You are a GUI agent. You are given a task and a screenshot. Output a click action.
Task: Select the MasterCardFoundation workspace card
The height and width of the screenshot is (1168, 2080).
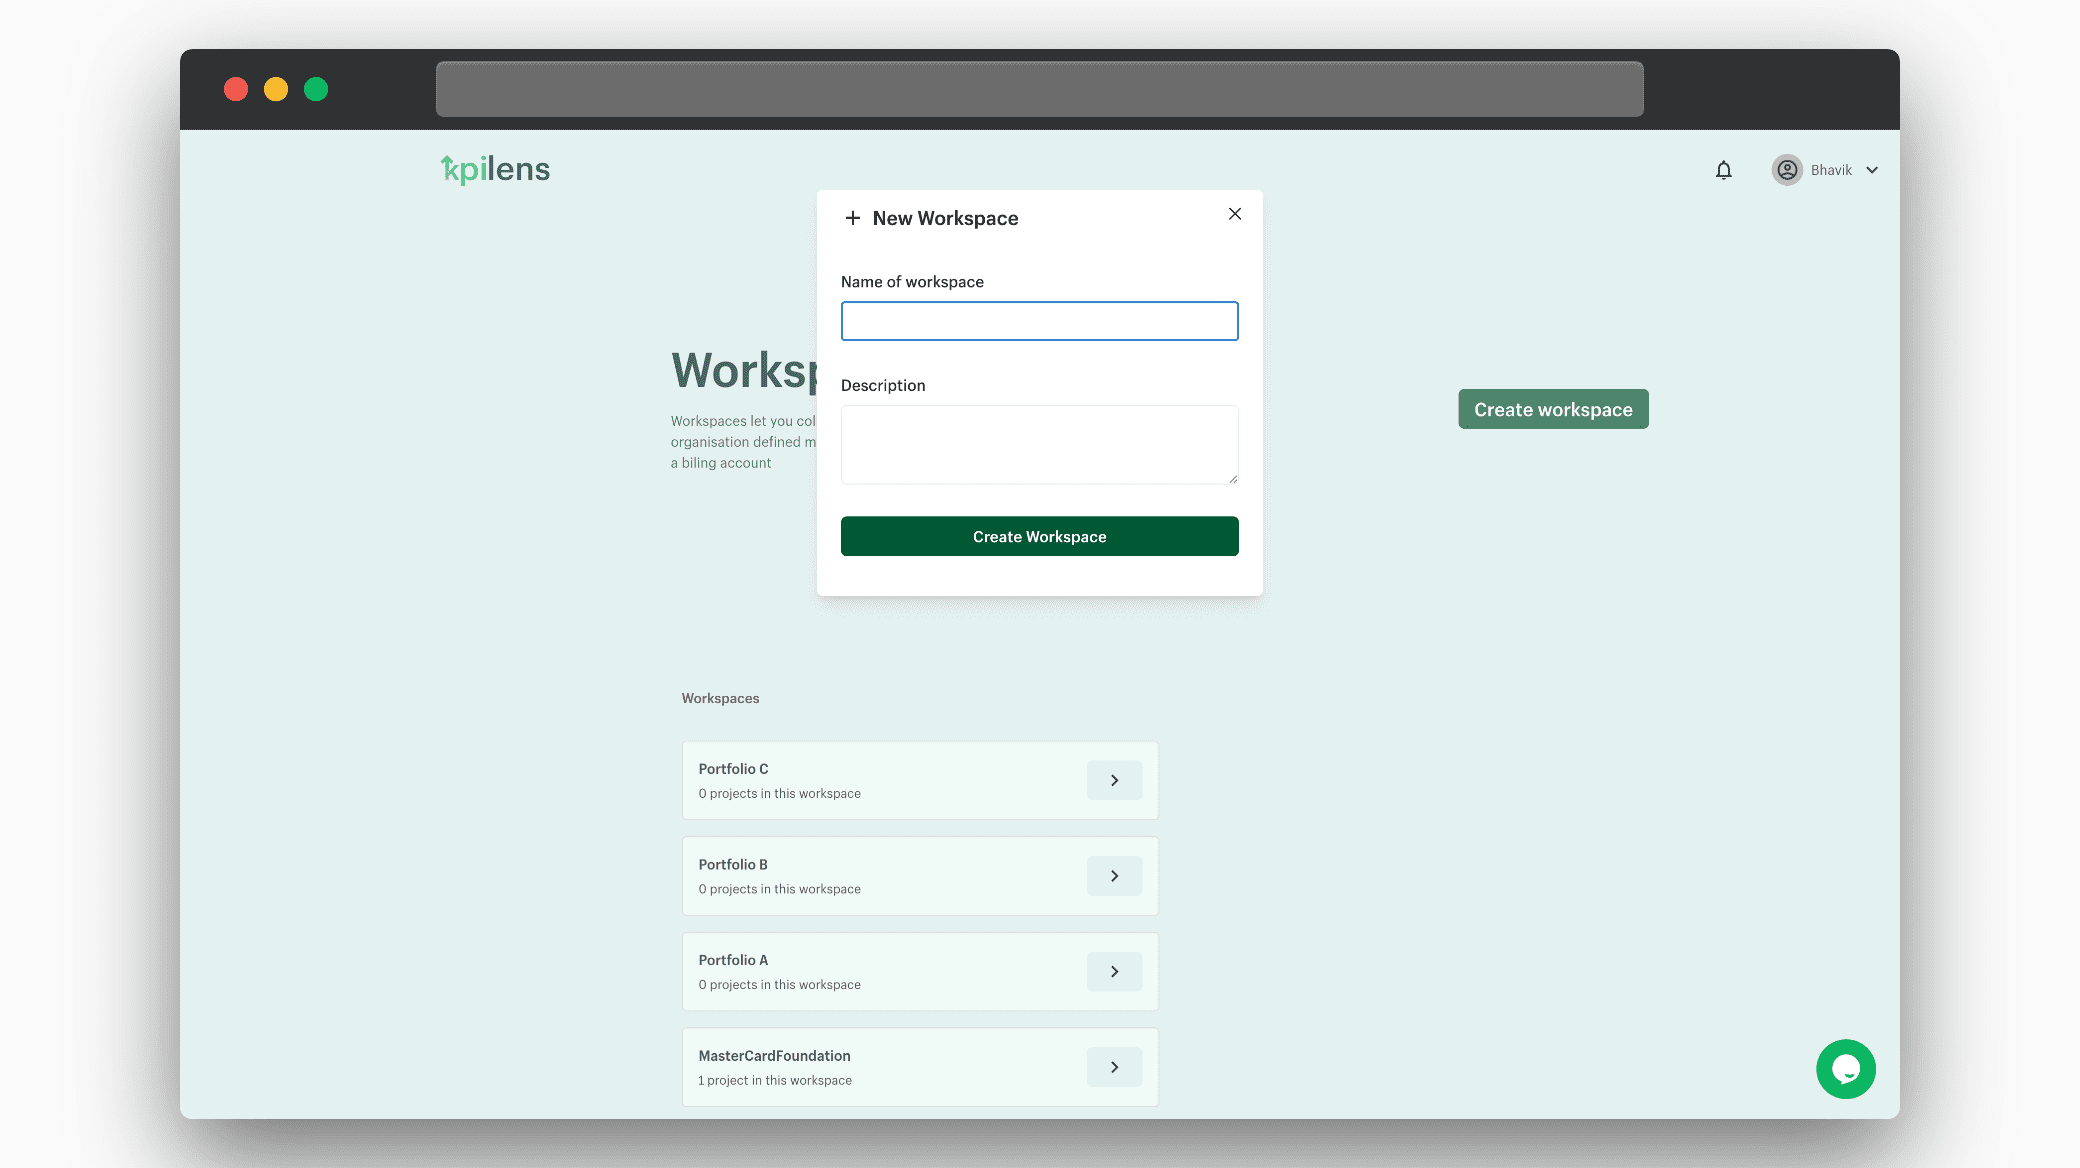pyautogui.click(x=880, y=1067)
